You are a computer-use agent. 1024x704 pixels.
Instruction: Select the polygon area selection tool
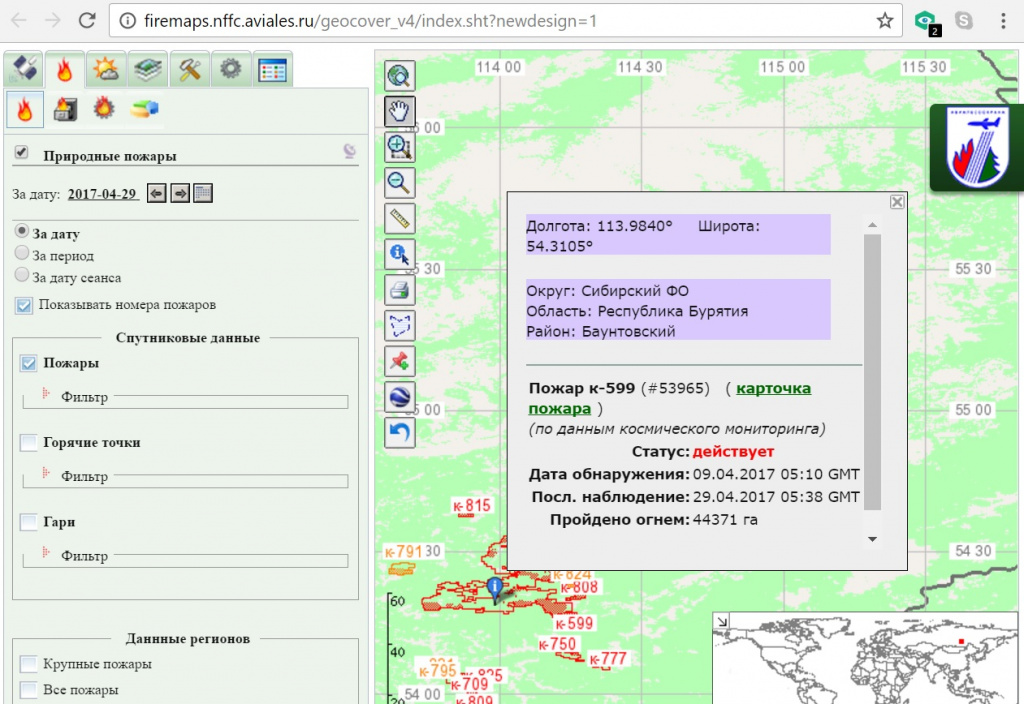(399, 325)
